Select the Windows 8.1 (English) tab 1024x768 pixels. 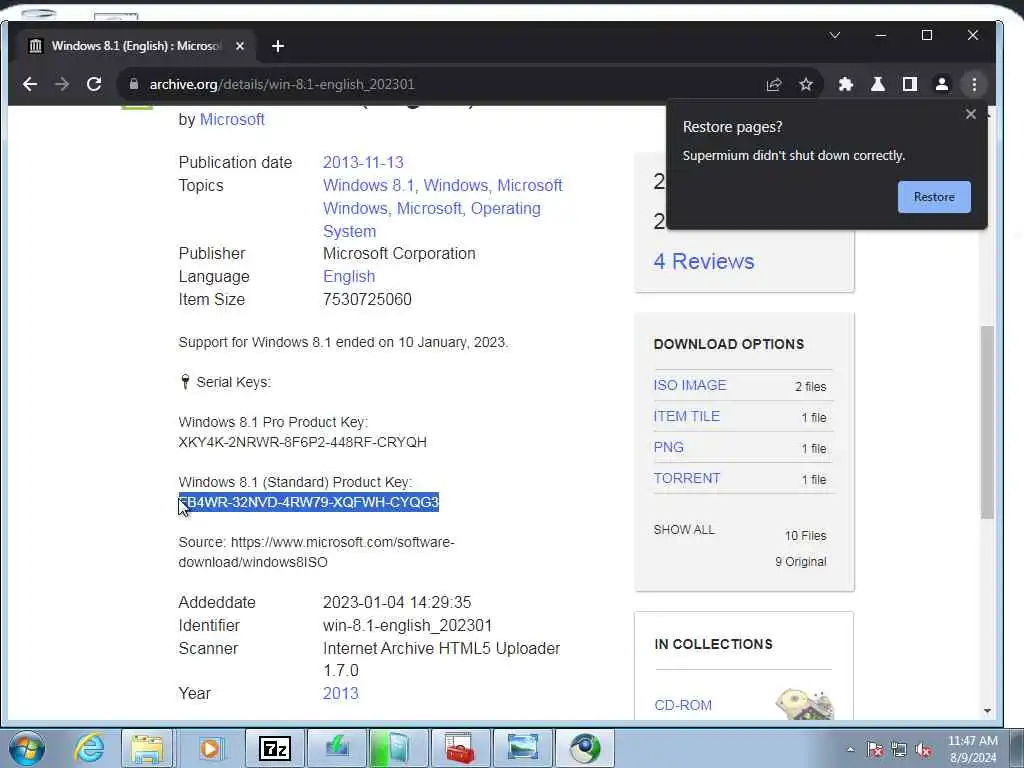coord(136,46)
